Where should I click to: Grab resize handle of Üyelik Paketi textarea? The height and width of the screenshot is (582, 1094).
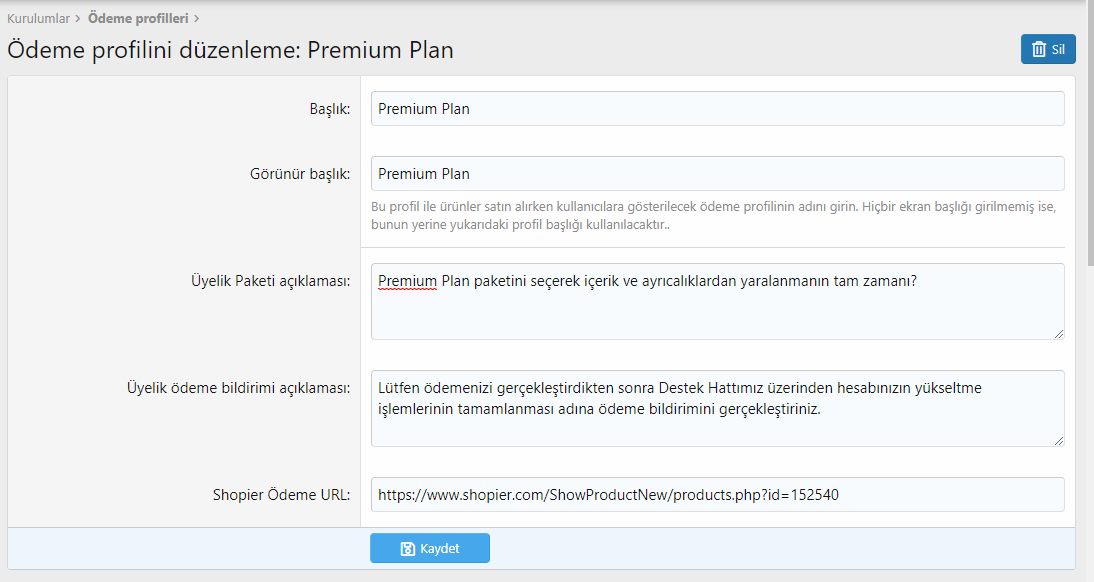1058,334
